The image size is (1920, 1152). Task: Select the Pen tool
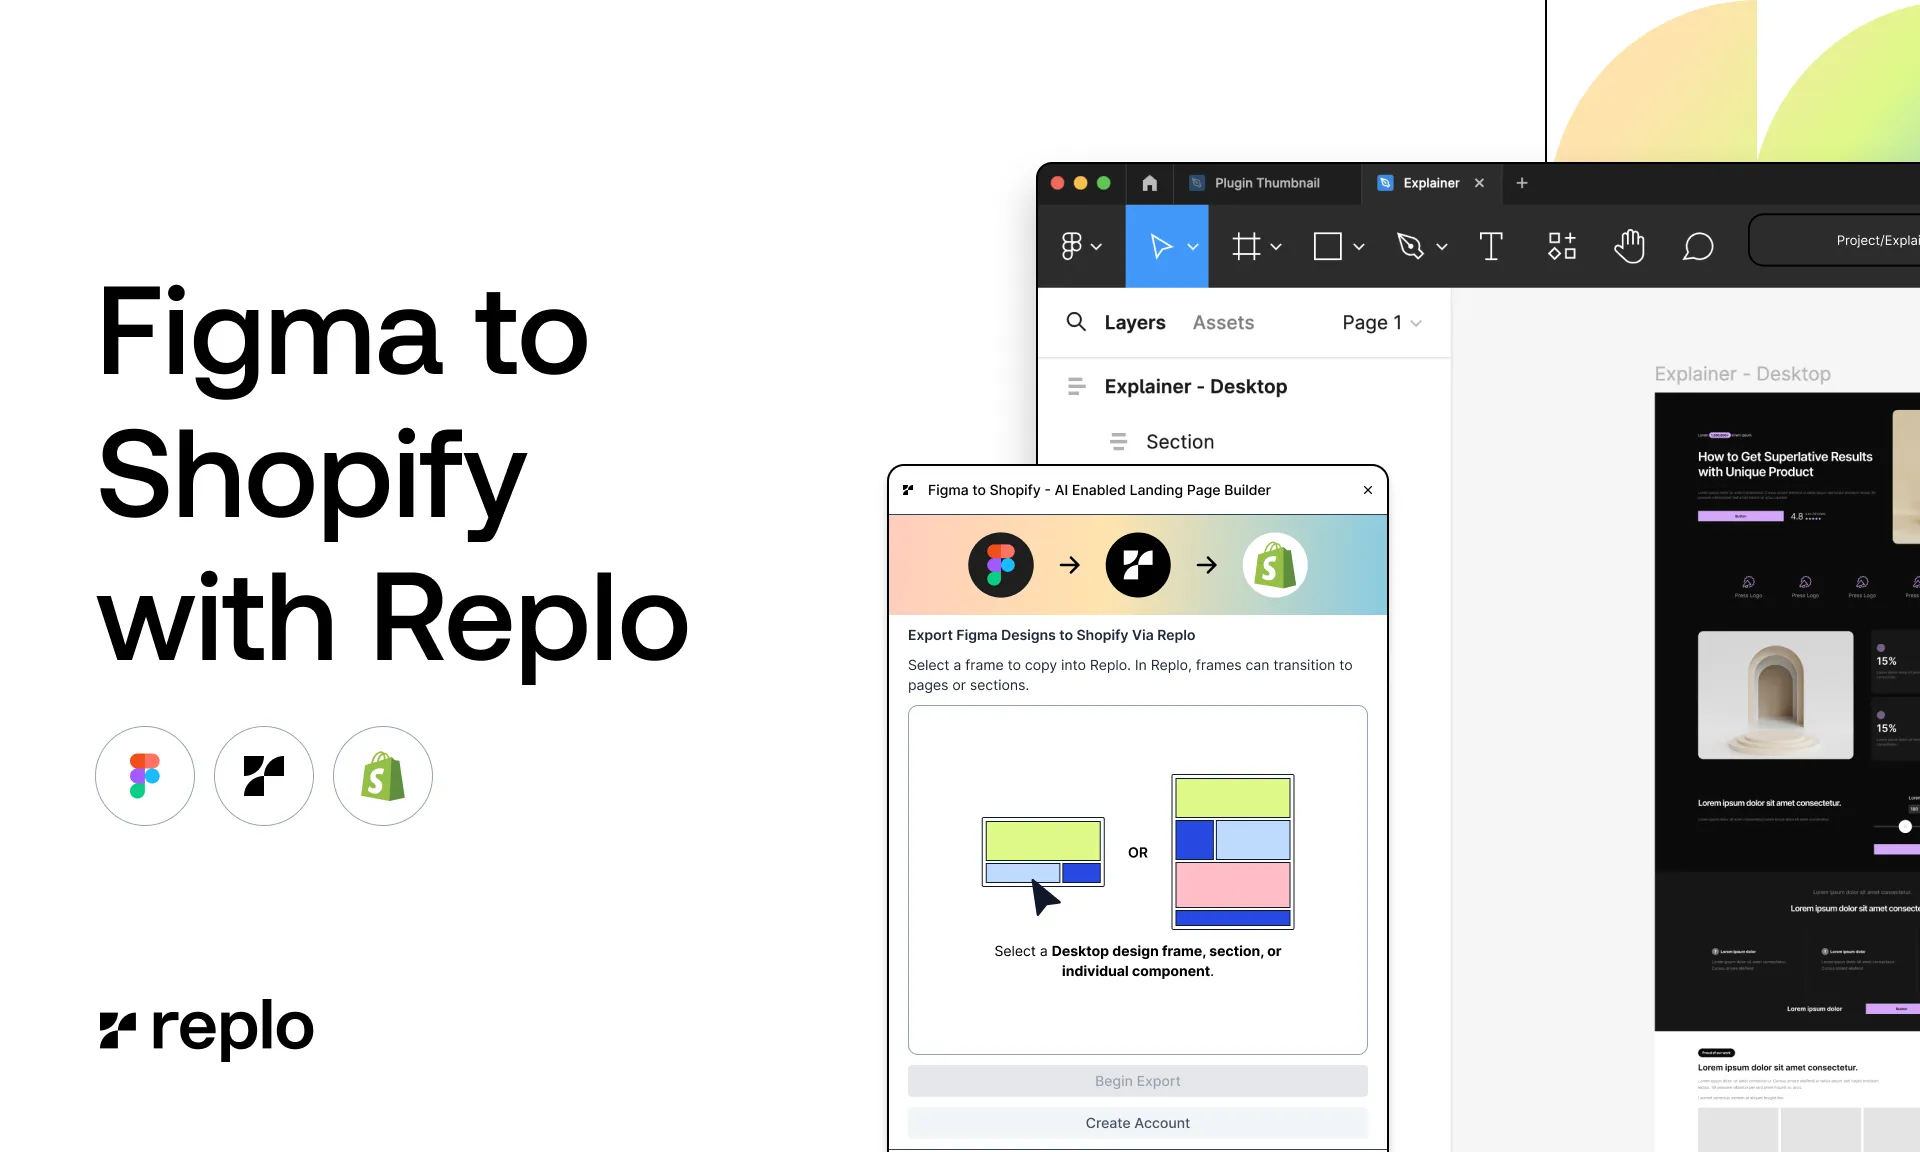tap(1410, 246)
